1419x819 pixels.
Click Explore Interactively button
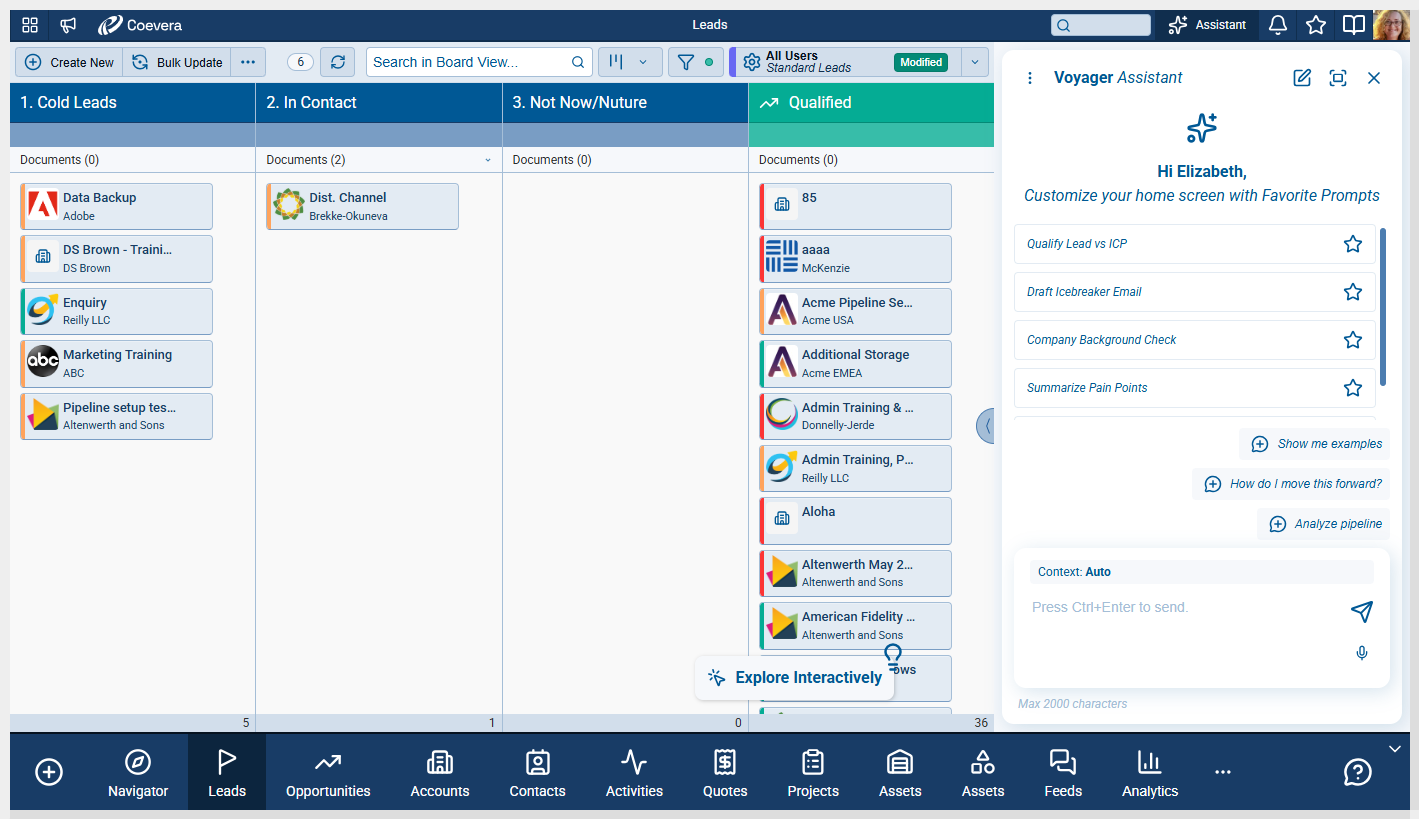(795, 678)
